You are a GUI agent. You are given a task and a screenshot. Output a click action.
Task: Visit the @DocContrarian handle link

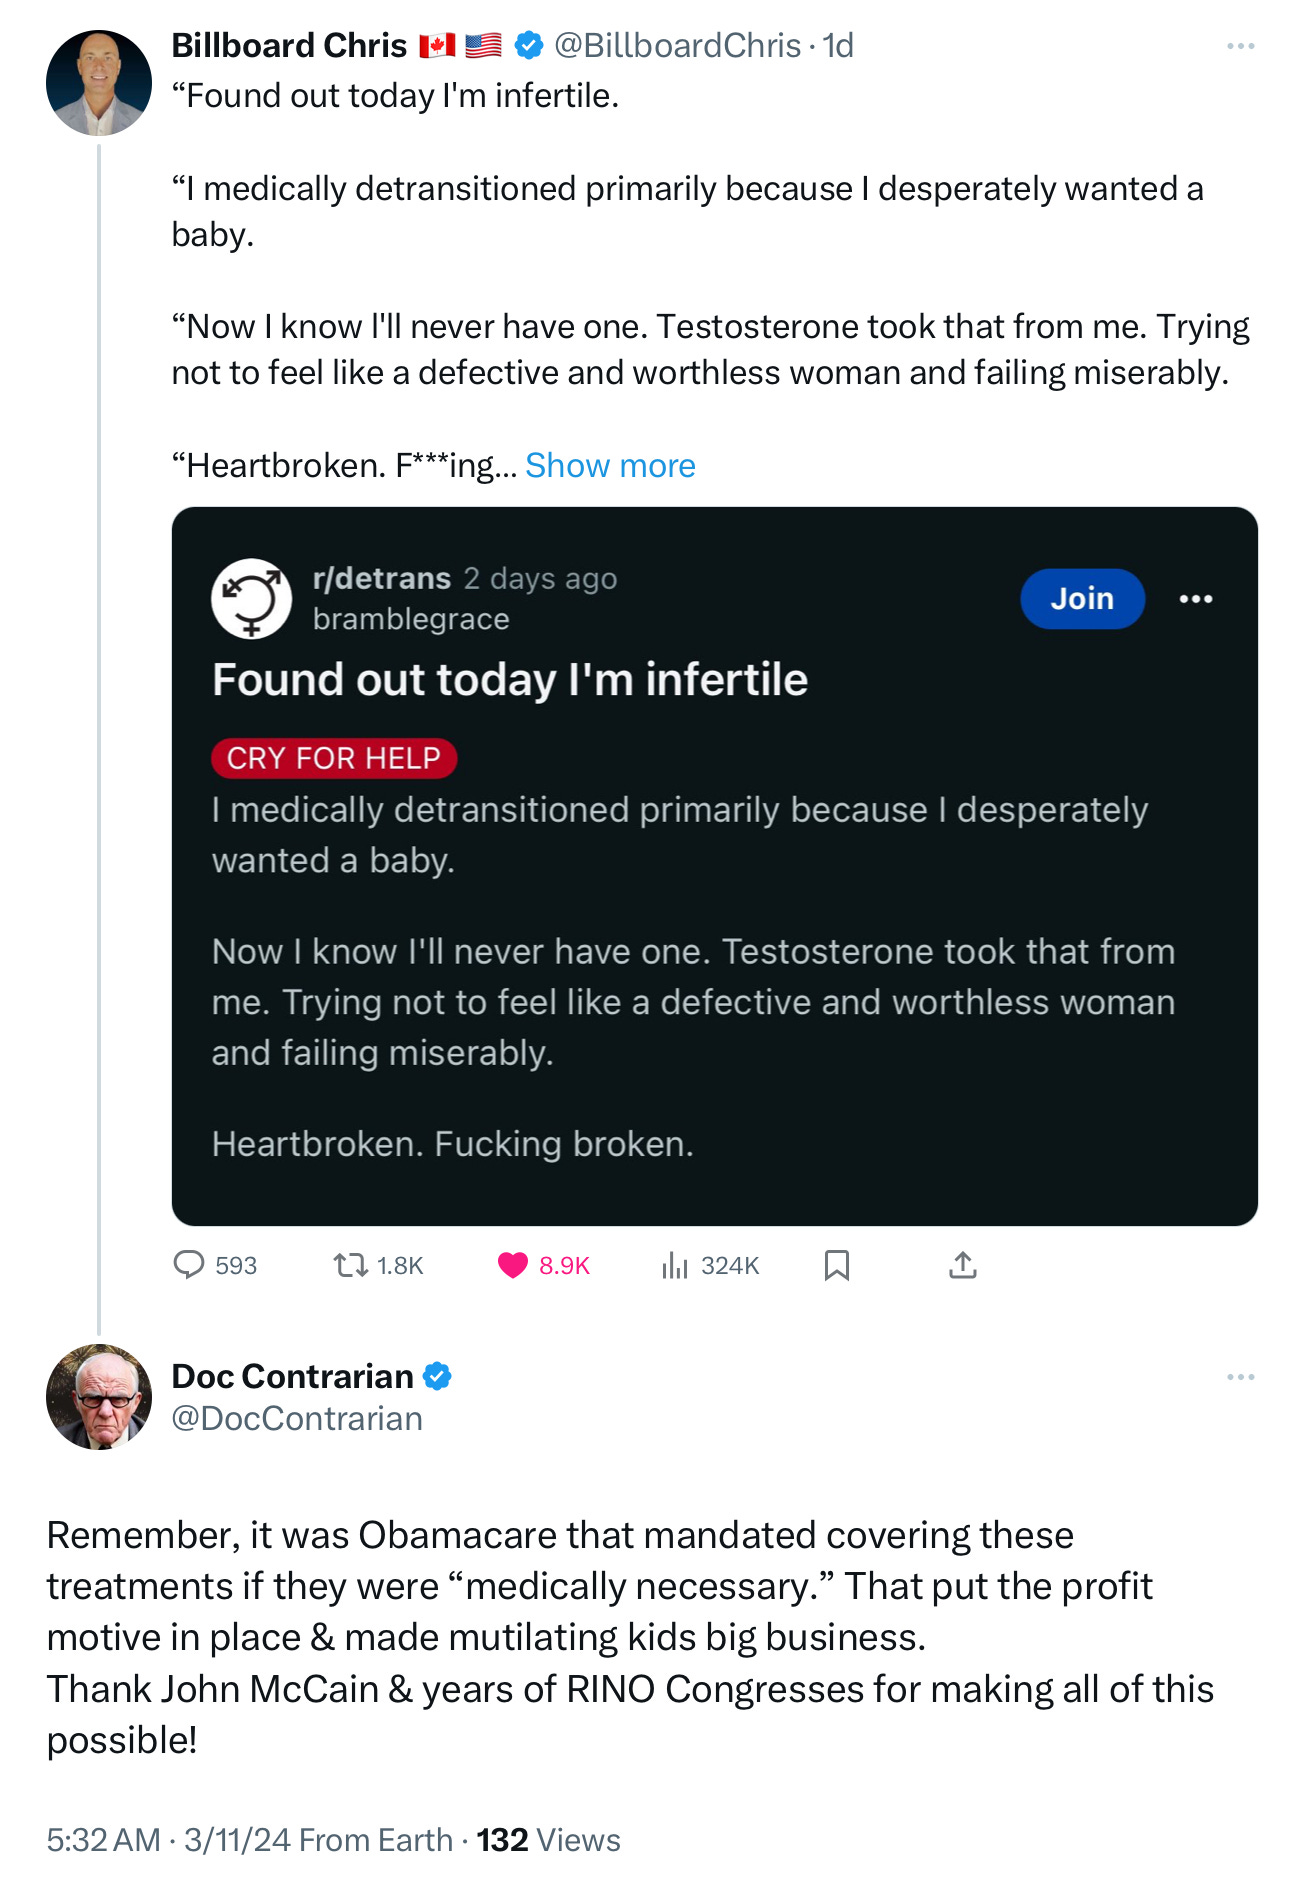pyautogui.click(x=297, y=1419)
